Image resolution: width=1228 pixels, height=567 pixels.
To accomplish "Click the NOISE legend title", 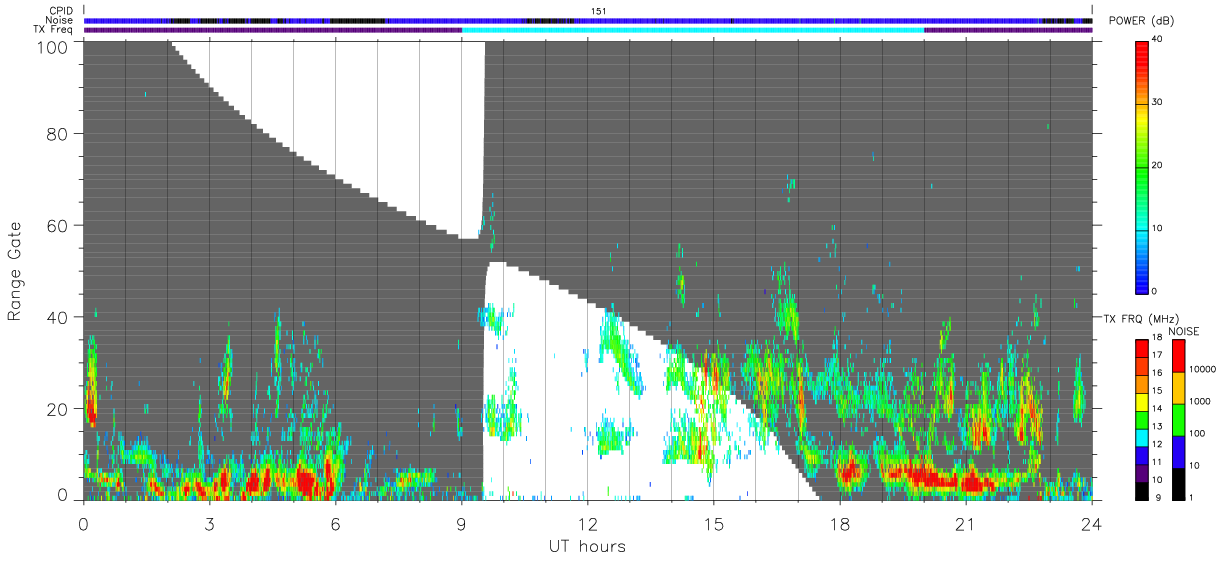I will tap(1185, 331).
